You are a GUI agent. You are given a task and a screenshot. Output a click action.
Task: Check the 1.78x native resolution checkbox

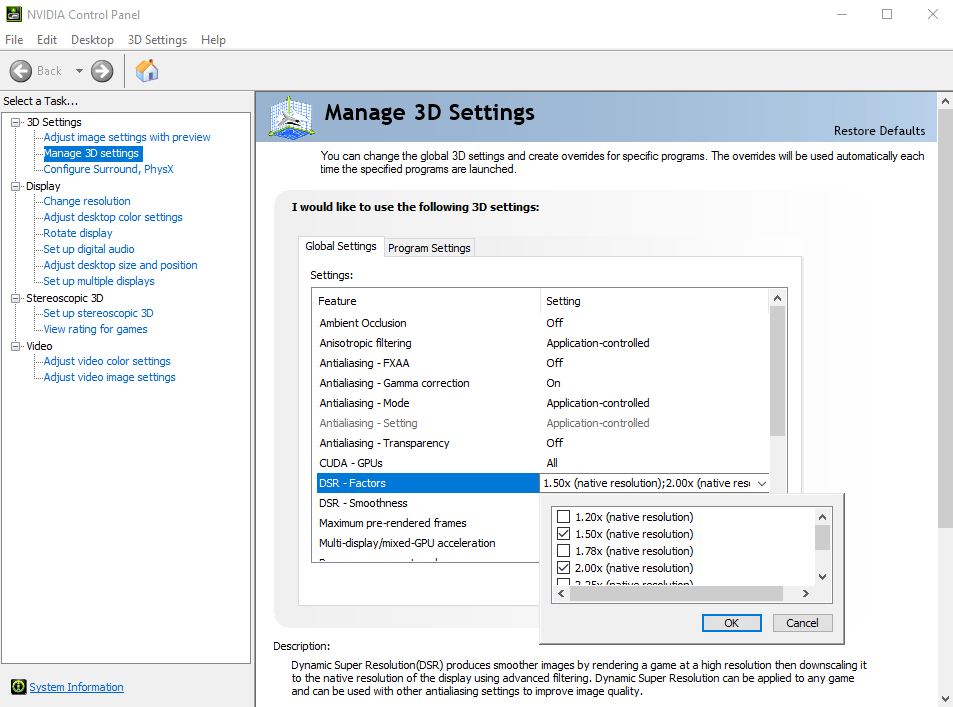pos(563,551)
